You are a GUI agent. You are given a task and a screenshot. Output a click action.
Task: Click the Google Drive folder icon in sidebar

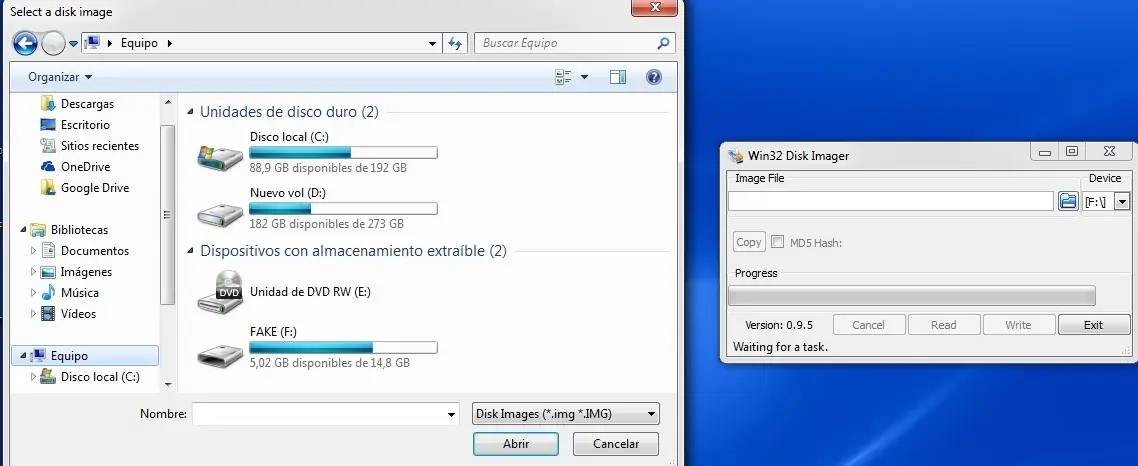(48, 188)
